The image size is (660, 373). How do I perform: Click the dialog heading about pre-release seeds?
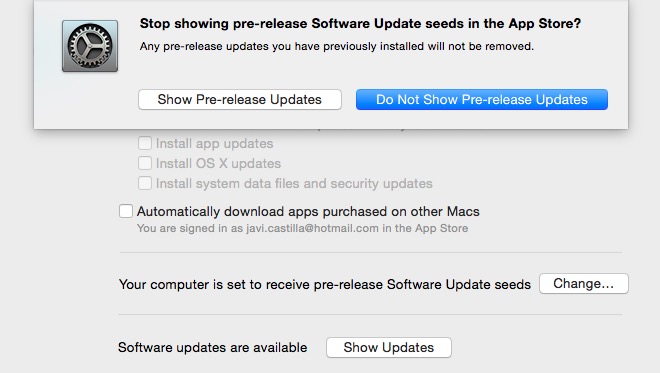tap(360, 23)
